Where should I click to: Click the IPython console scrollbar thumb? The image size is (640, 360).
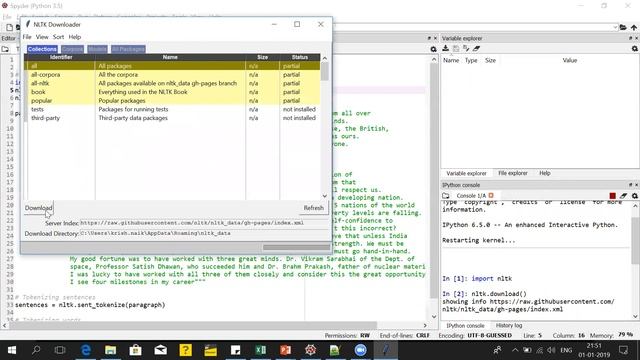pos(635,241)
